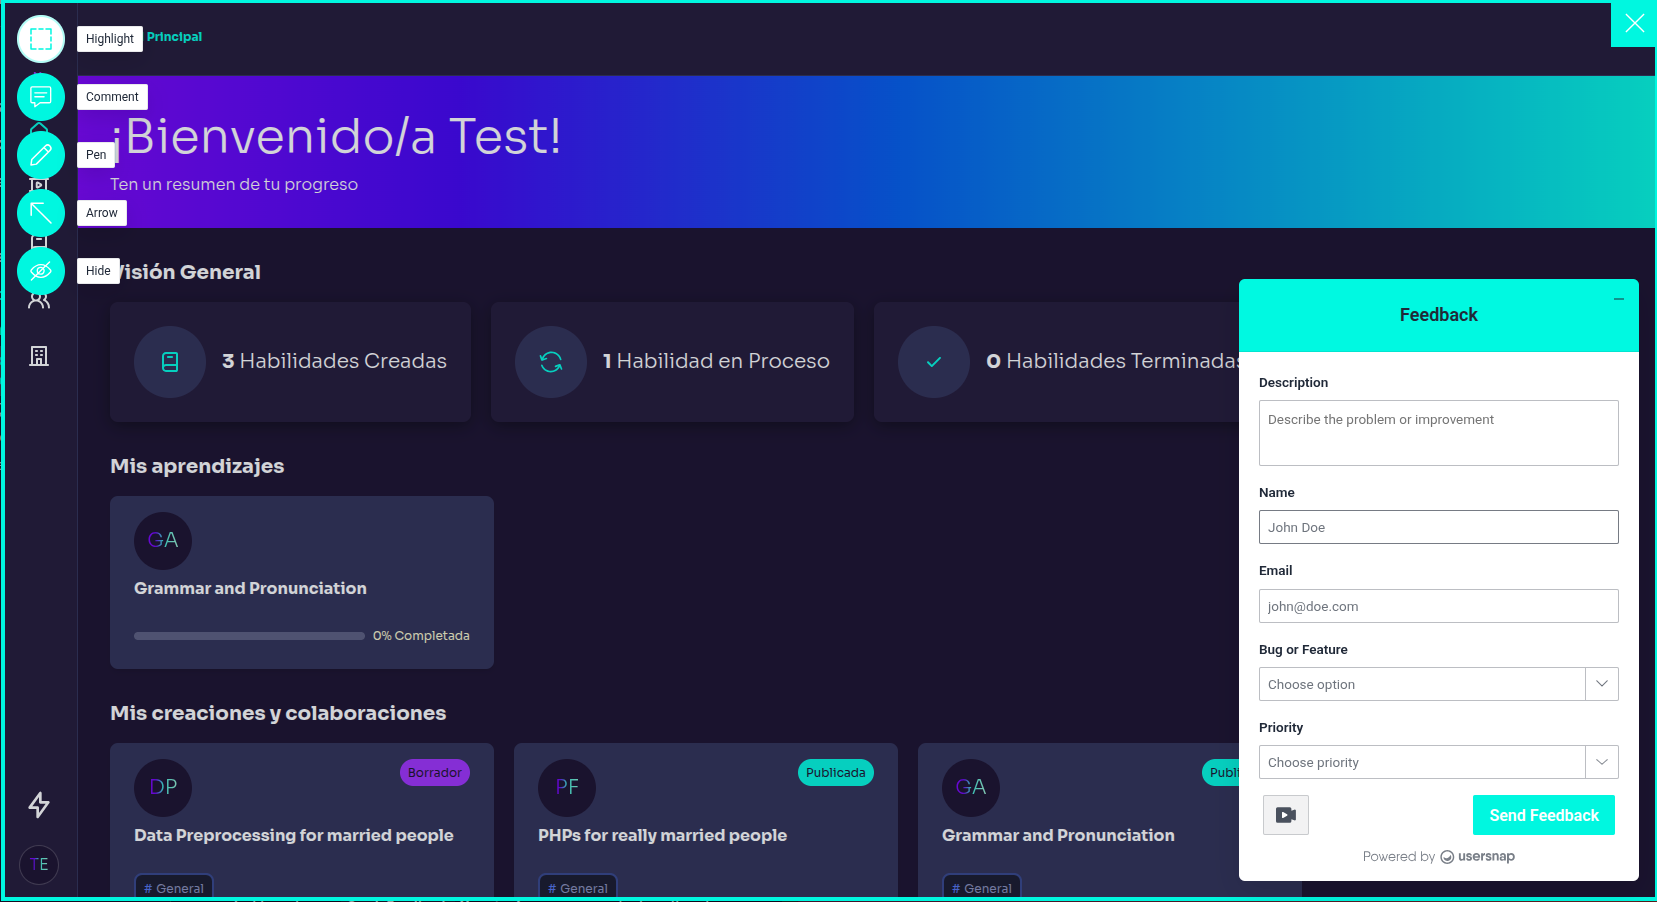This screenshot has width=1657, height=902.
Task: Click the video recording icon button
Action: click(x=1285, y=815)
